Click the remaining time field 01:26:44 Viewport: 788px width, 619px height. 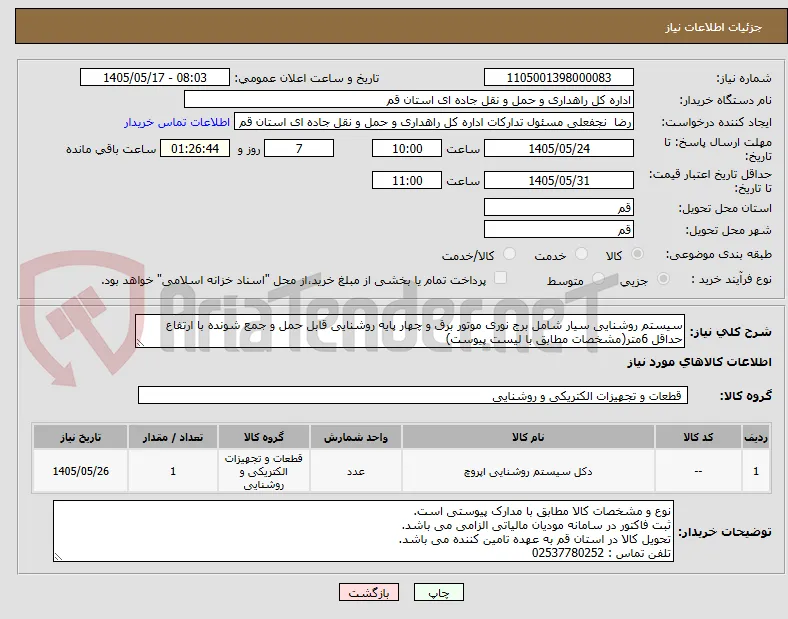[x=195, y=149]
